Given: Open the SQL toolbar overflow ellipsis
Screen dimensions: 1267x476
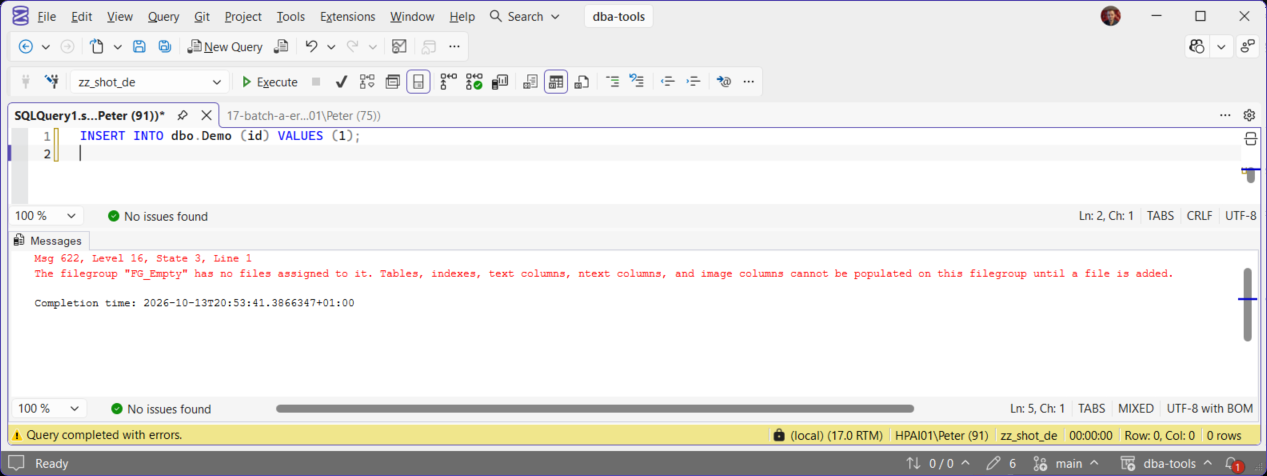Looking at the screenshot, I should click(747, 82).
